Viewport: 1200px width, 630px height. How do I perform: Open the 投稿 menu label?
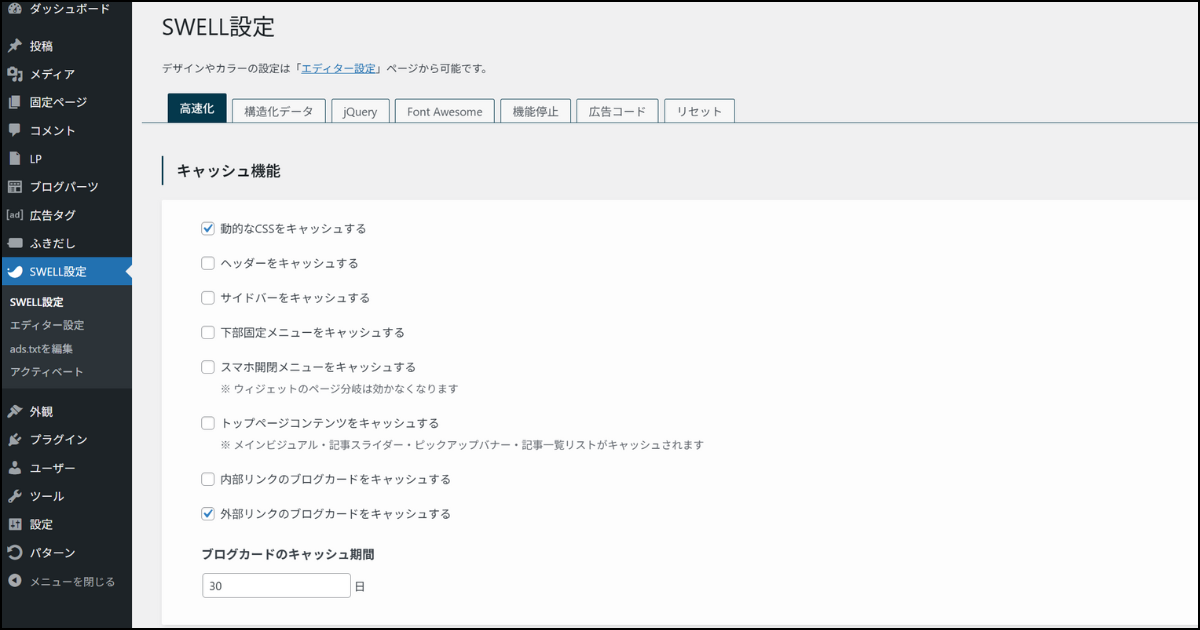41,46
